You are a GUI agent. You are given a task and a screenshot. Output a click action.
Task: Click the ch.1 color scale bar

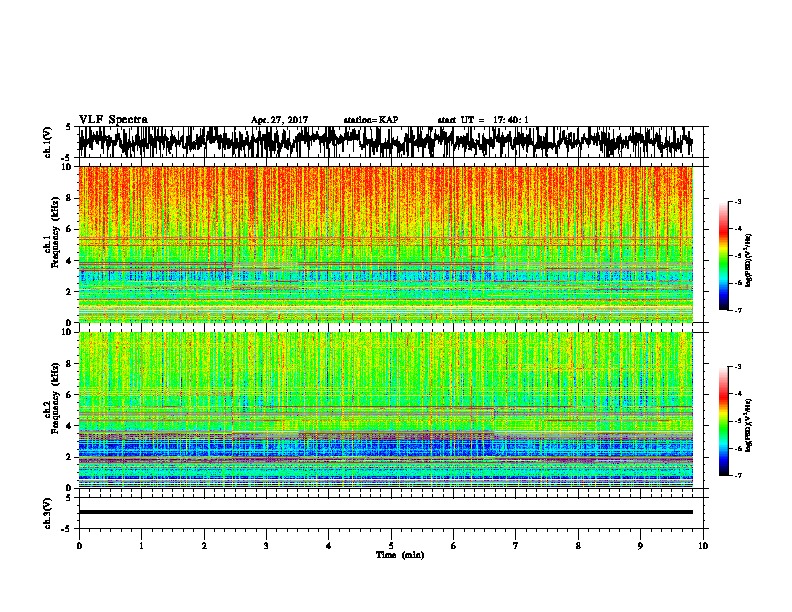(723, 256)
